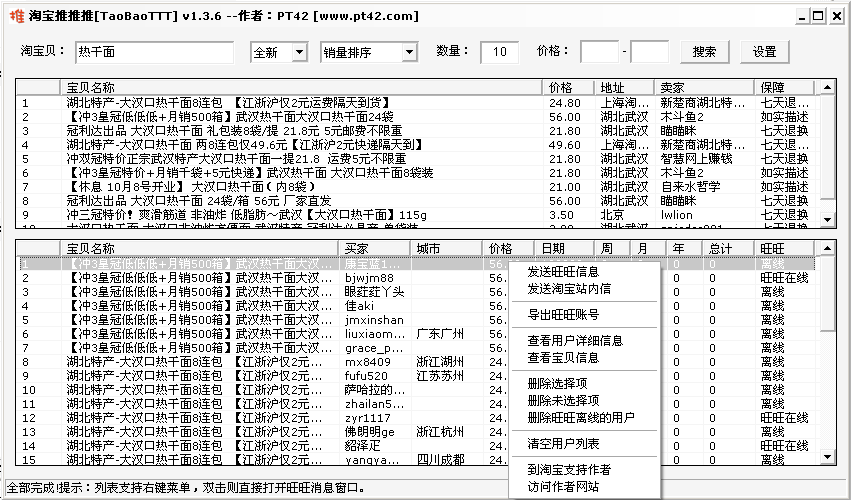Image resolution: width=851 pixels, height=500 pixels.
Task: Click the selected row 1 buyer 康宝蓝1...
Action: click(372, 264)
